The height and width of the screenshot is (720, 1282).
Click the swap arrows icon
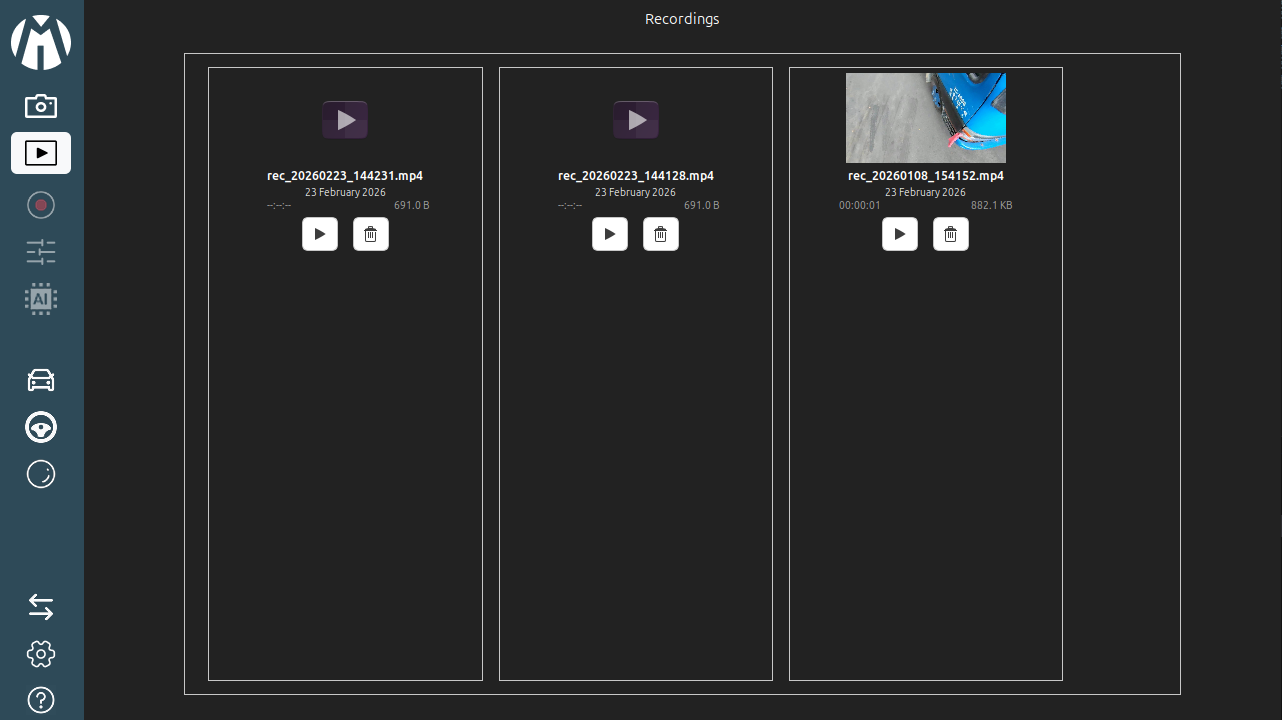41,607
